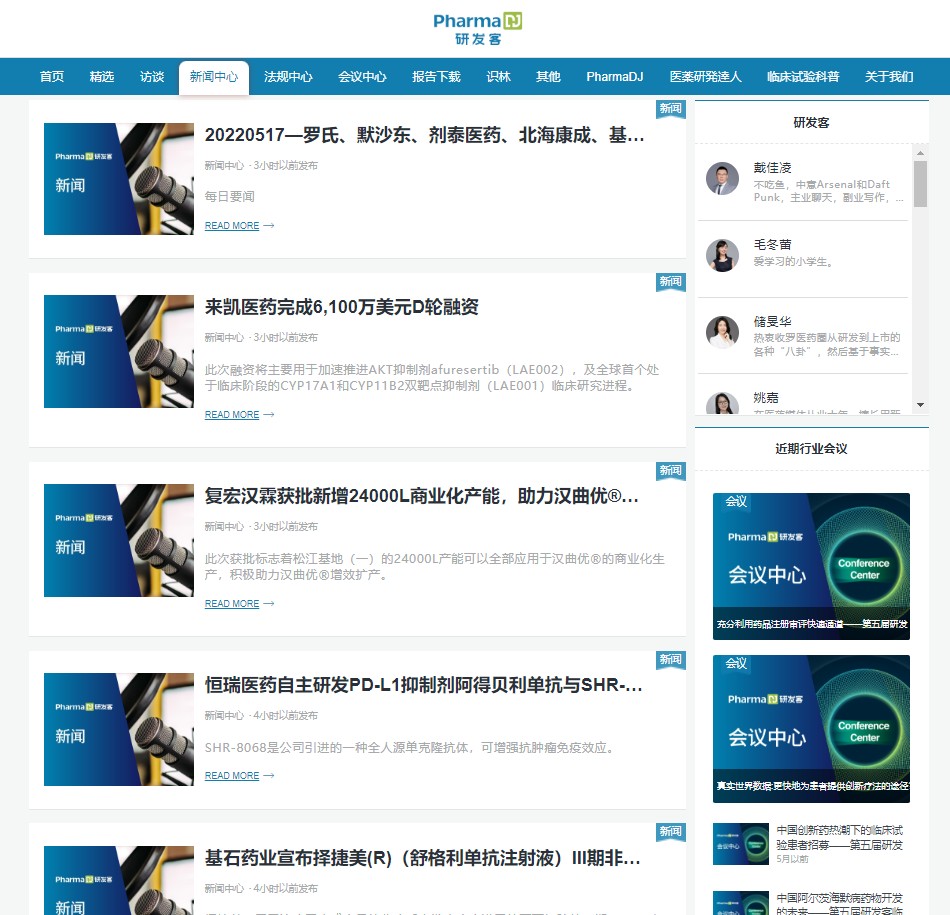Click the 新闻 ribbon tag on 来凯医药 article
Viewport: 950px width, 915px height.
(671, 282)
